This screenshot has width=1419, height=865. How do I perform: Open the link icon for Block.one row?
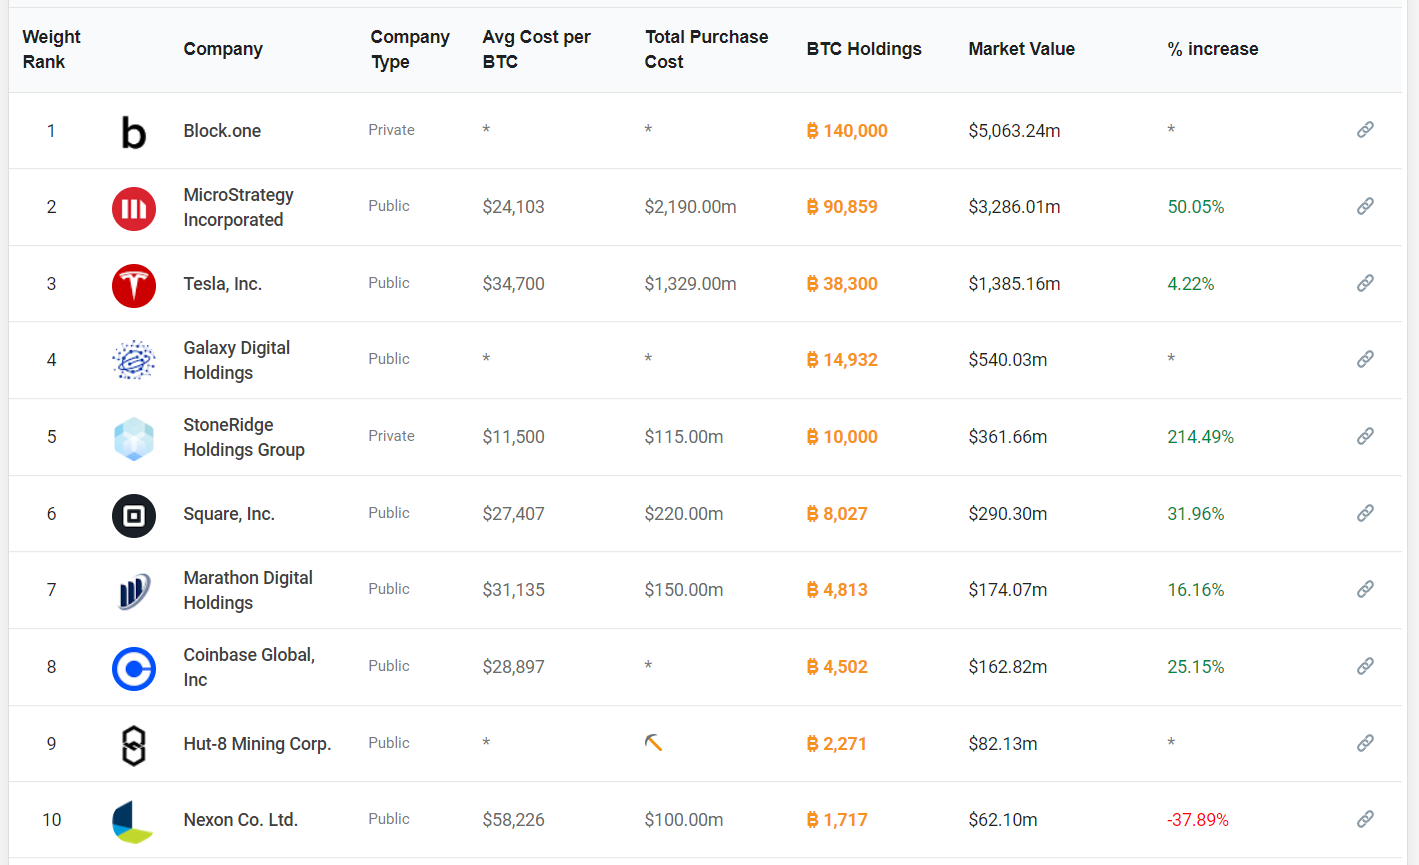pyautogui.click(x=1365, y=130)
